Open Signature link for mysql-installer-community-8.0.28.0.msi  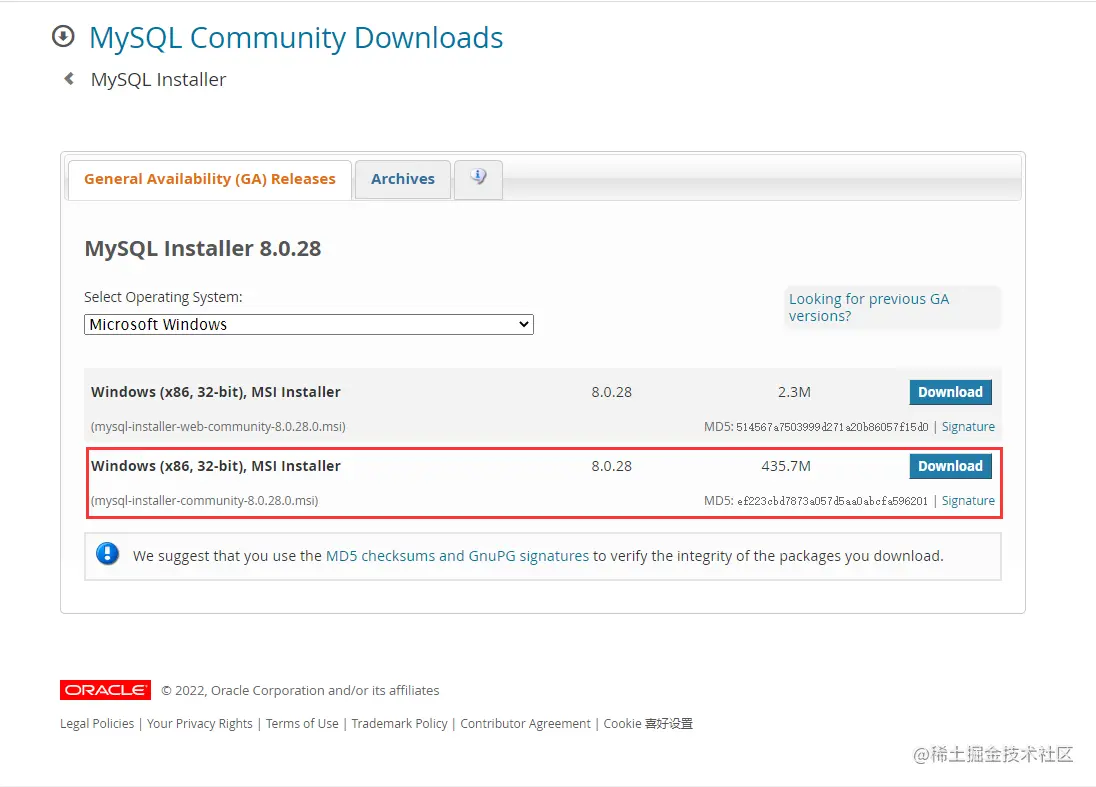click(x=968, y=500)
